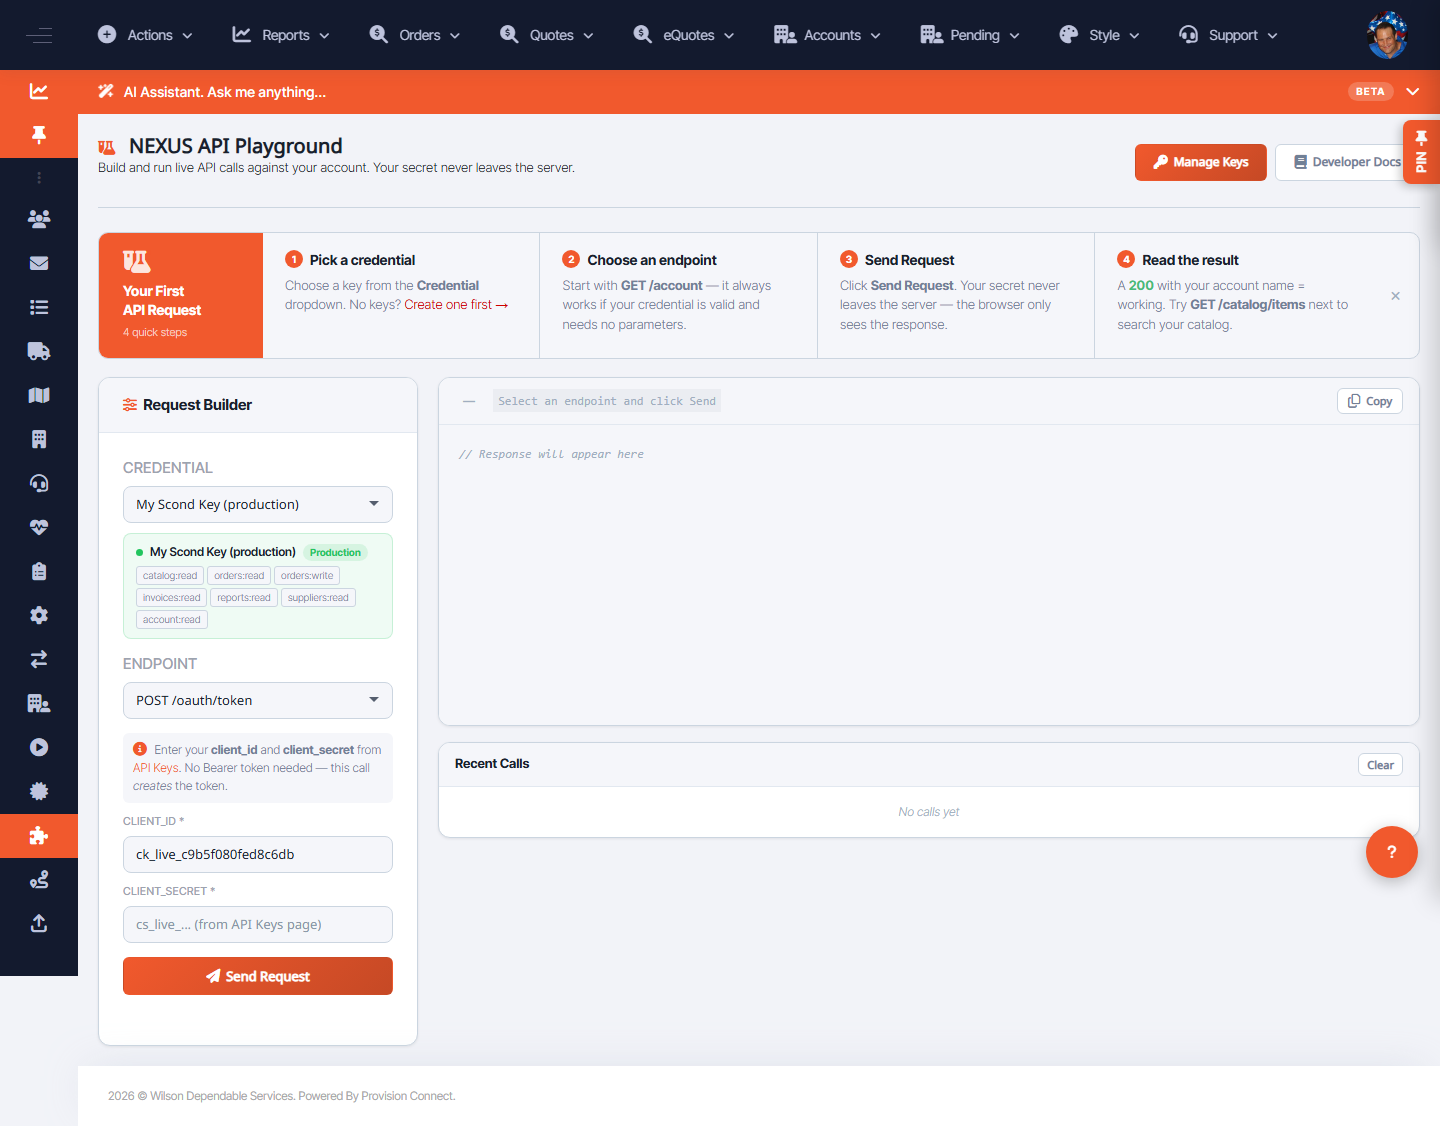Image resolution: width=1440 pixels, height=1126 pixels.
Task: Click the 'reports:read' scope tag
Action: tap(244, 598)
